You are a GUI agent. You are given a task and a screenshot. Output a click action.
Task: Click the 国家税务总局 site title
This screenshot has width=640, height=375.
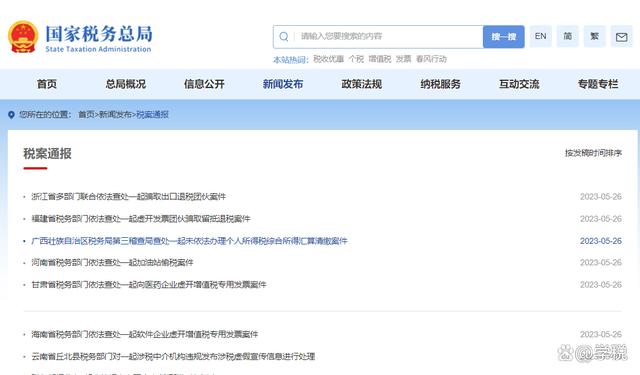pyautogui.click(x=99, y=34)
